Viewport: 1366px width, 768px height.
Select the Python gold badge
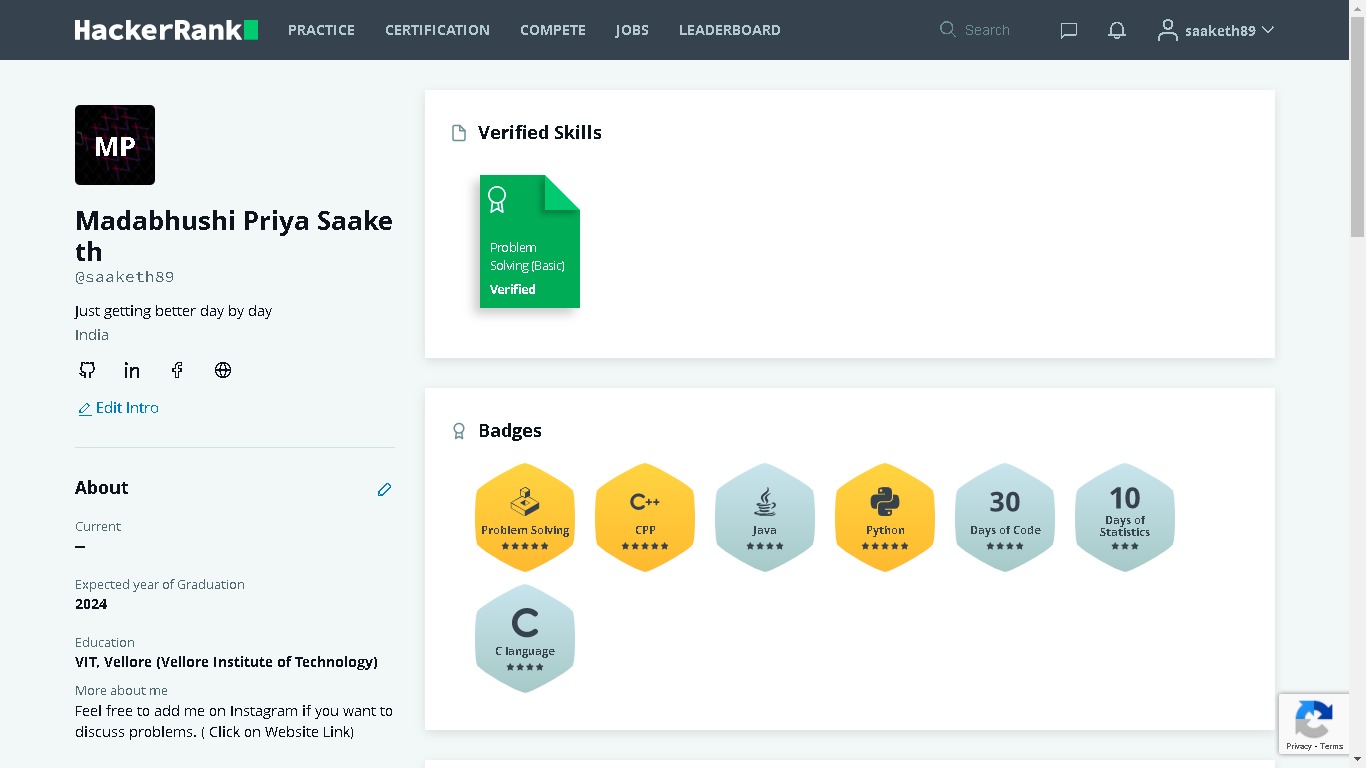pyautogui.click(x=885, y=517)
